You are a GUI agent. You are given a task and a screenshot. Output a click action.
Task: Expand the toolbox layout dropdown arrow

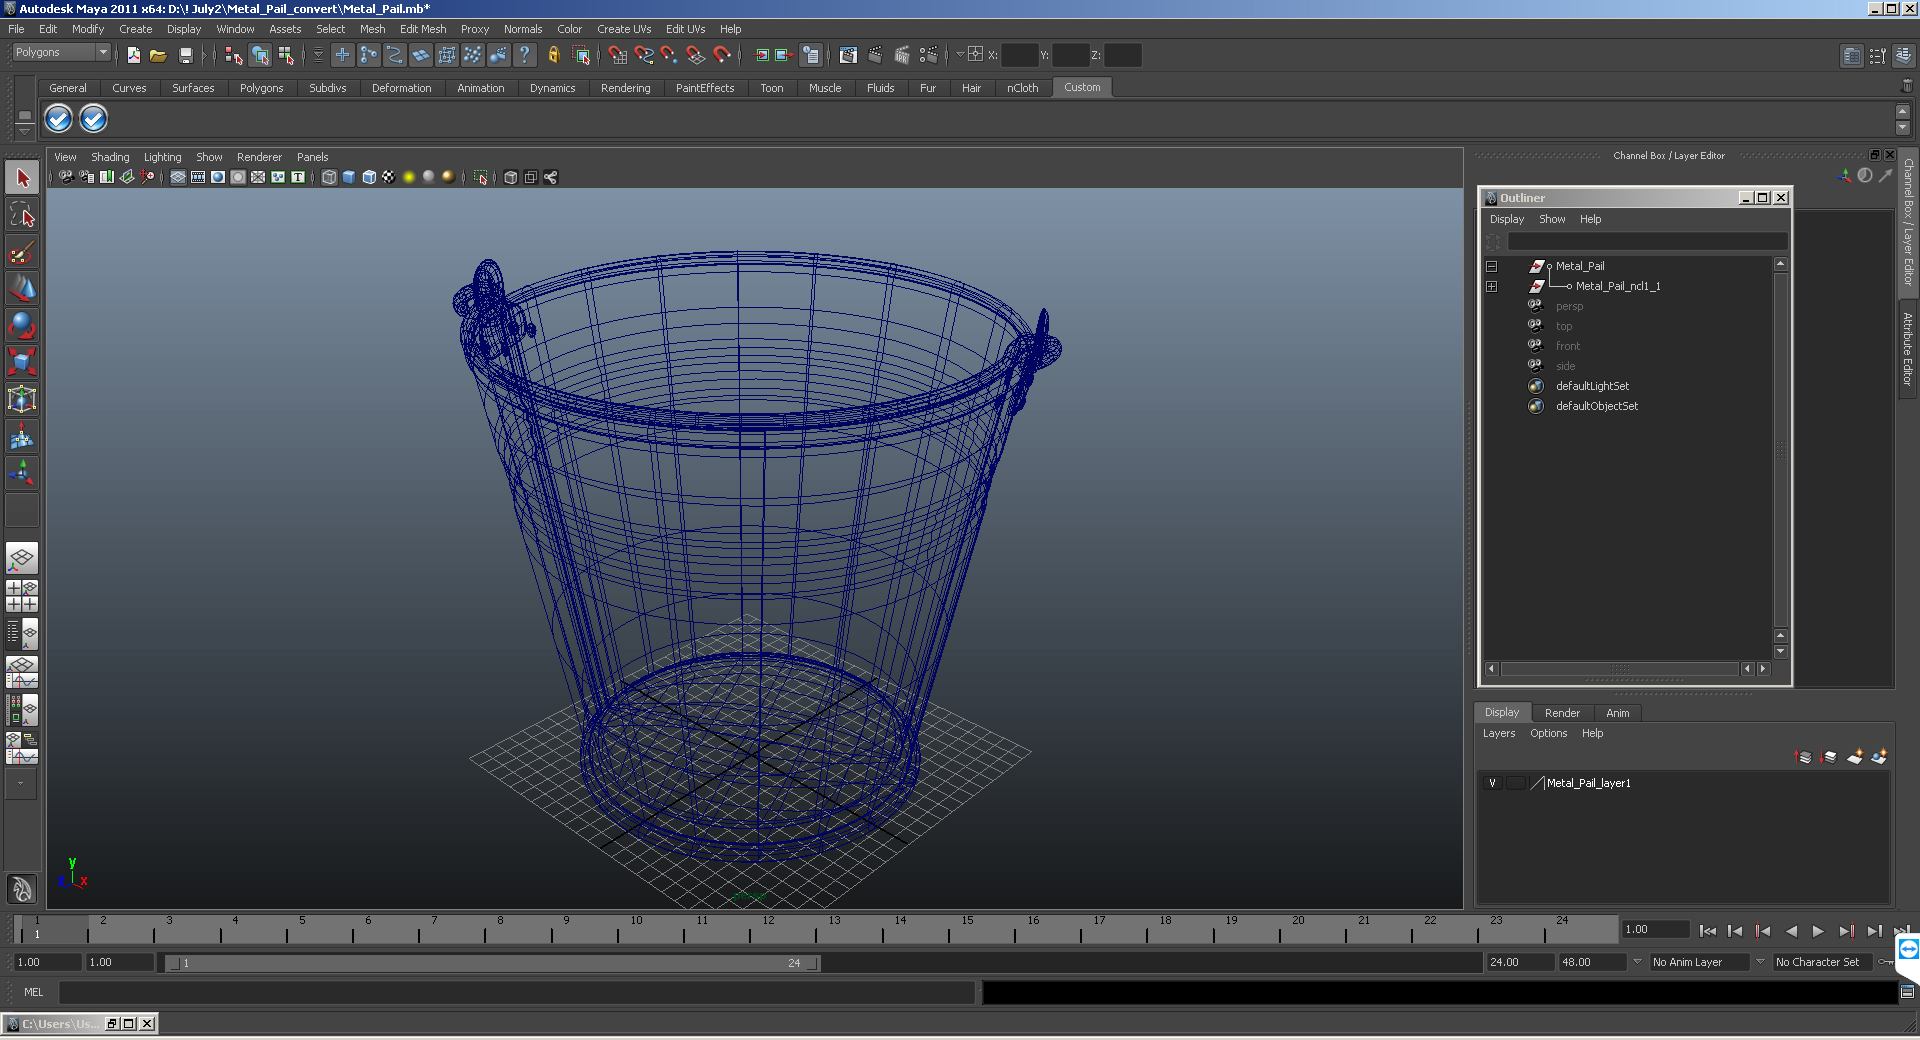(x=20, y=783)
